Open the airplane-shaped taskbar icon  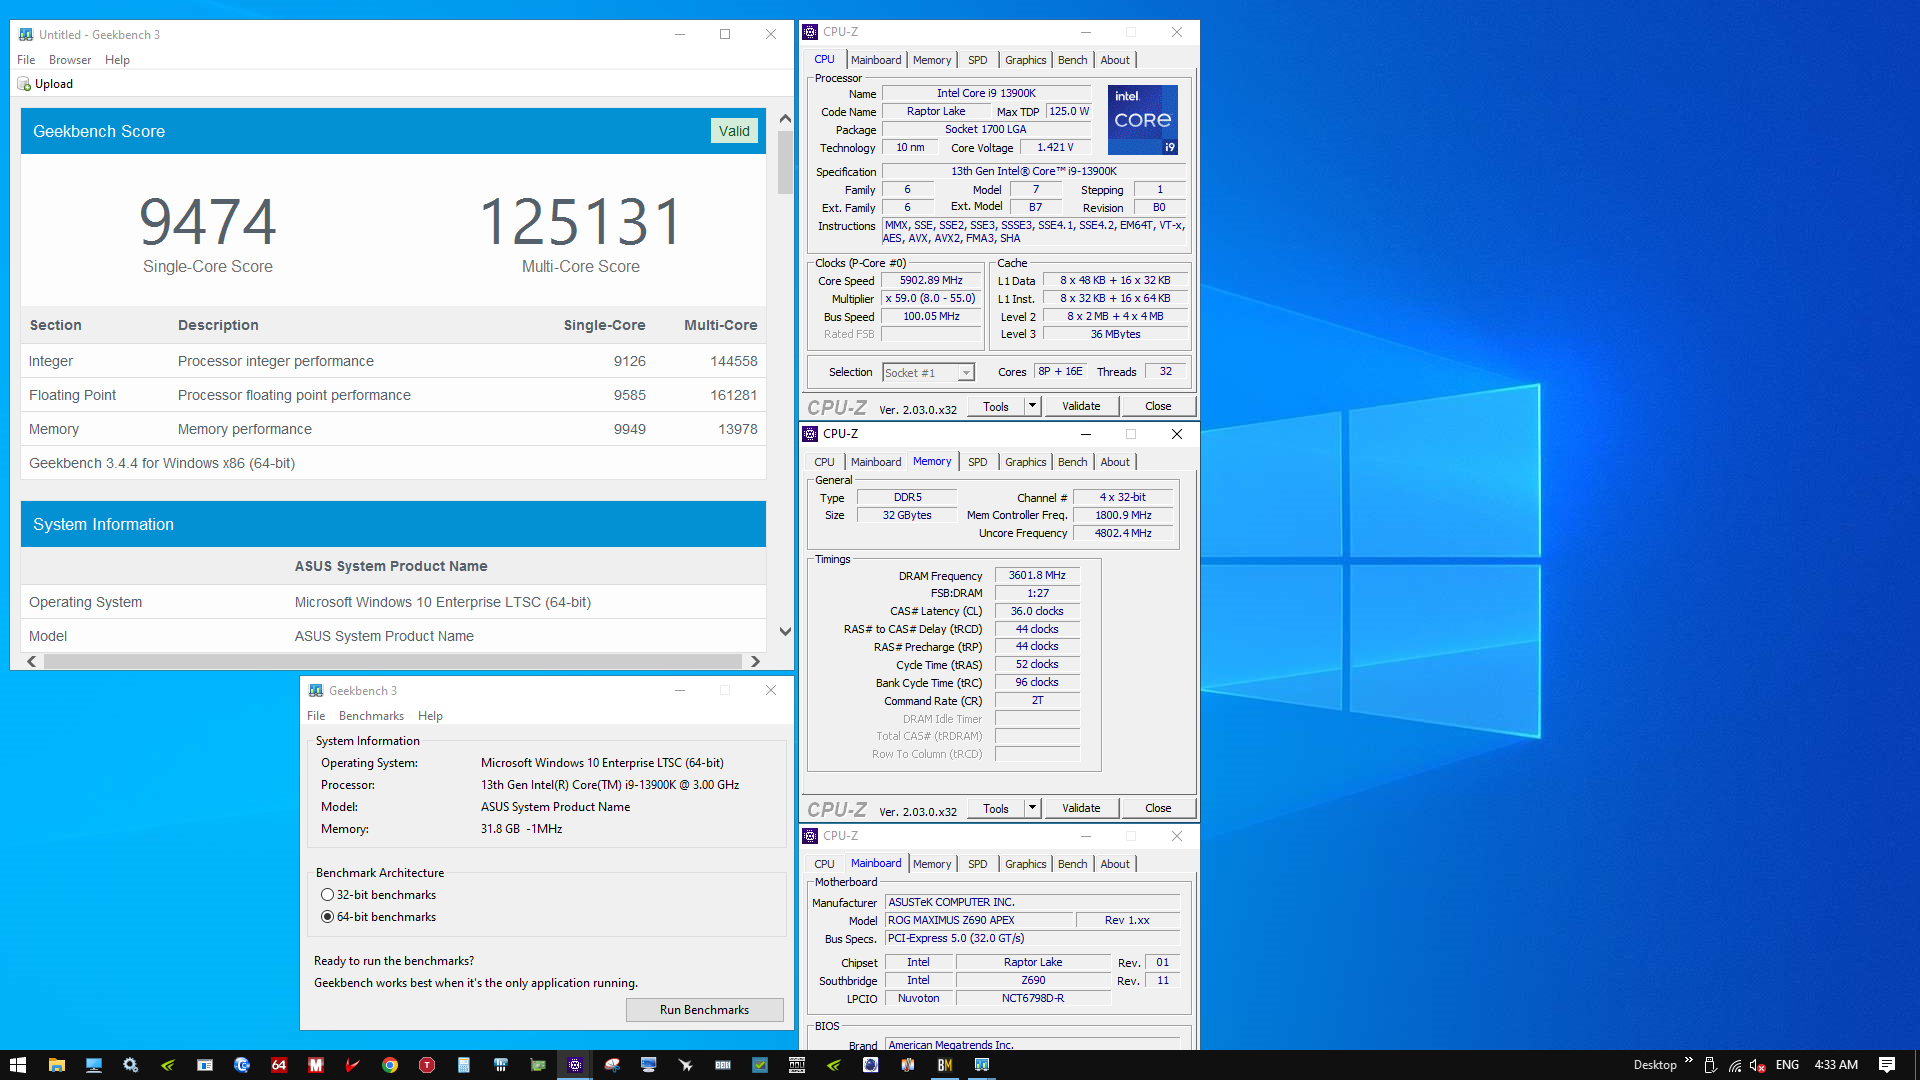(x=686, y=1065)
